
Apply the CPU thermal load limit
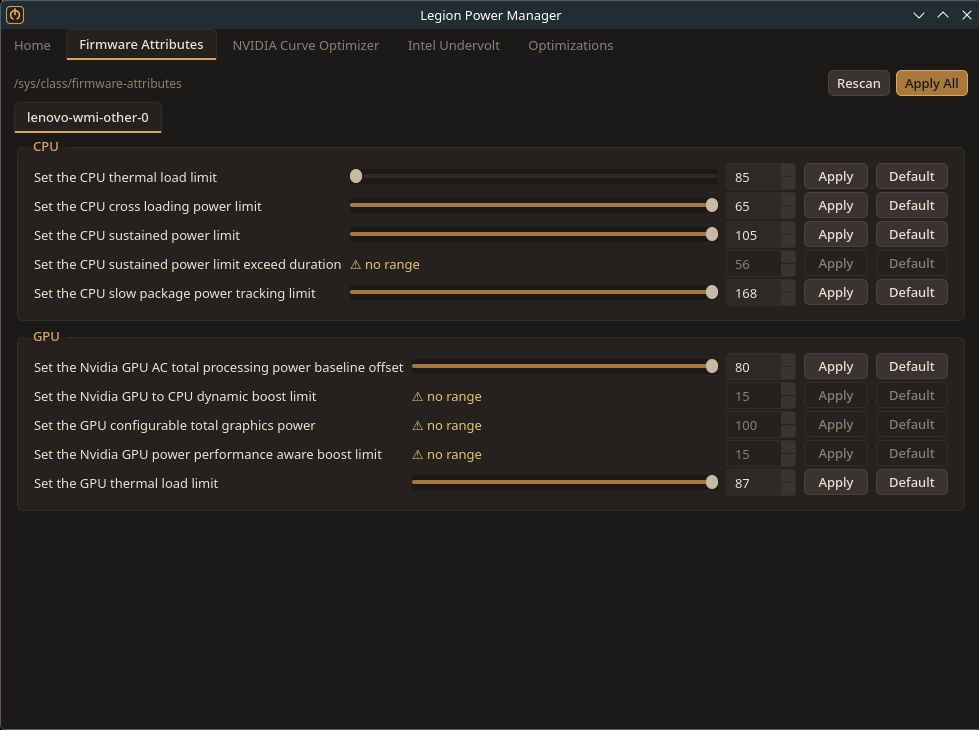coord(835,177)
